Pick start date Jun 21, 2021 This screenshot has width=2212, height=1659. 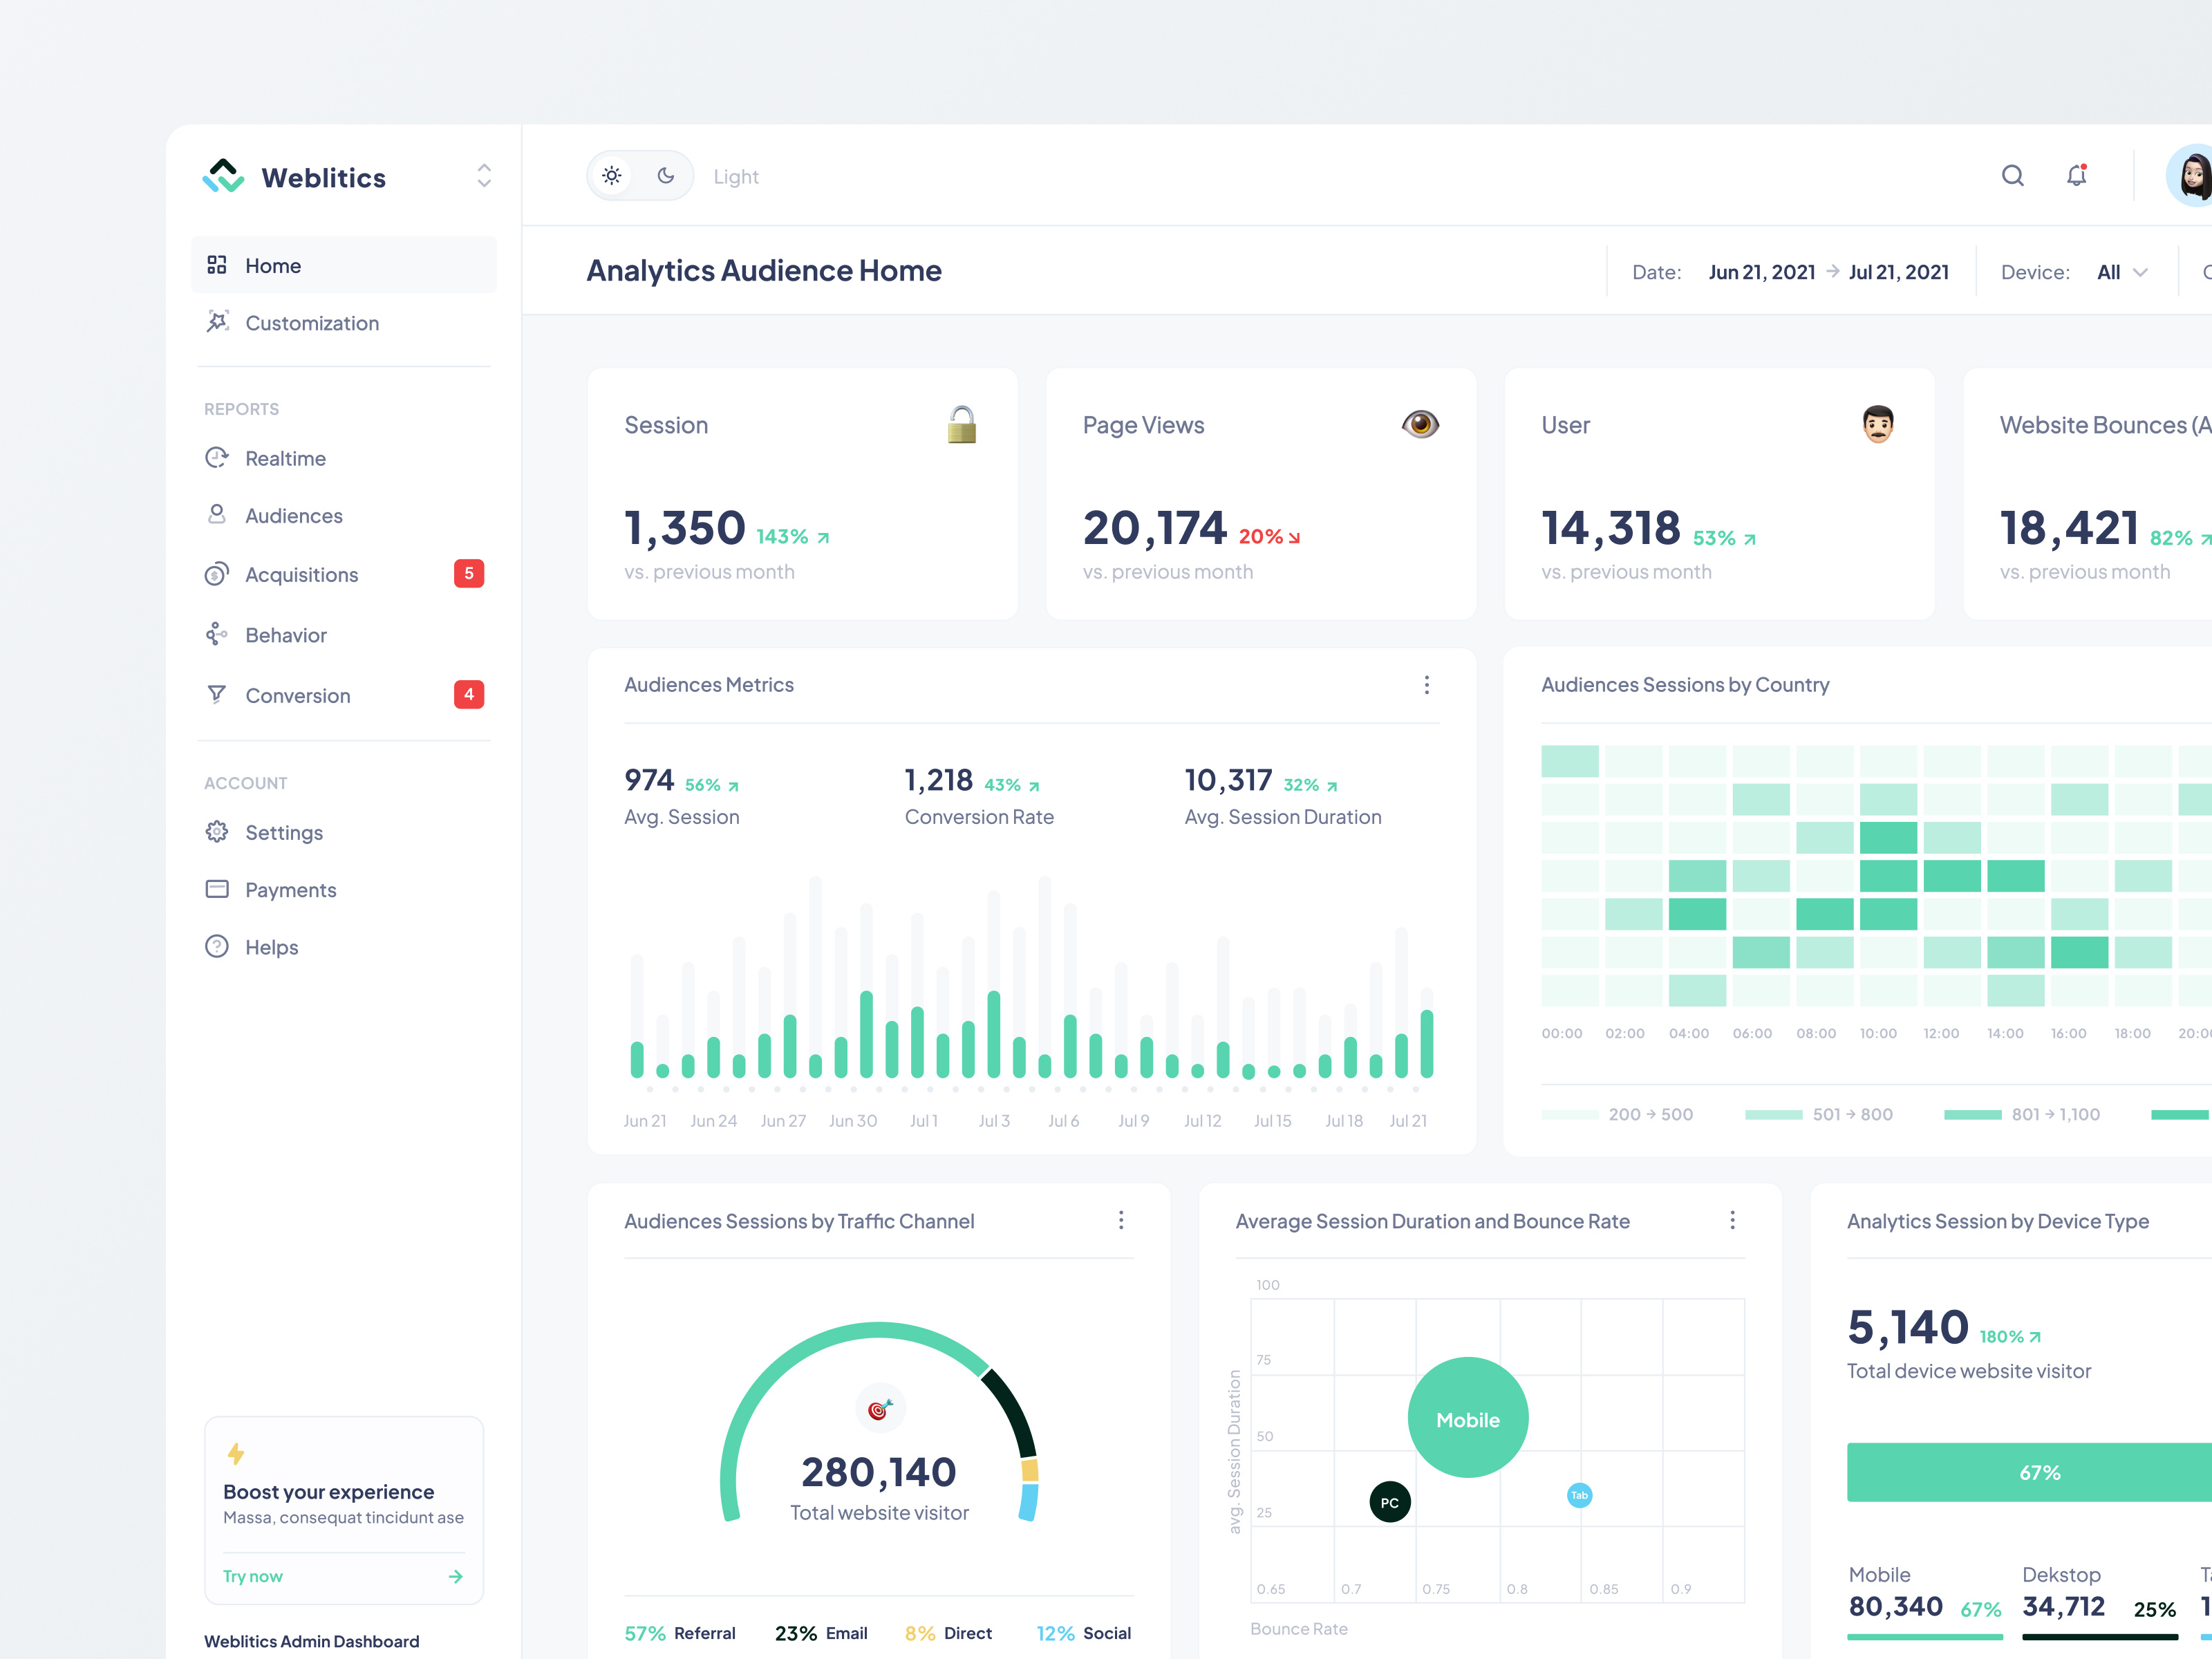(x=1762, y=272)
